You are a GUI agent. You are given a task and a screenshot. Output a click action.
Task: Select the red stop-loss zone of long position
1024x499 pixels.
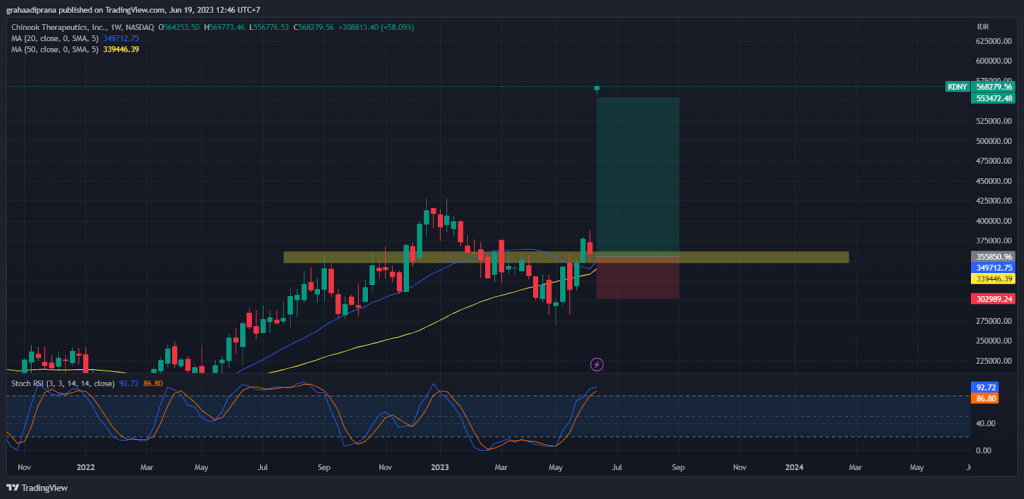tap(637, 278)
